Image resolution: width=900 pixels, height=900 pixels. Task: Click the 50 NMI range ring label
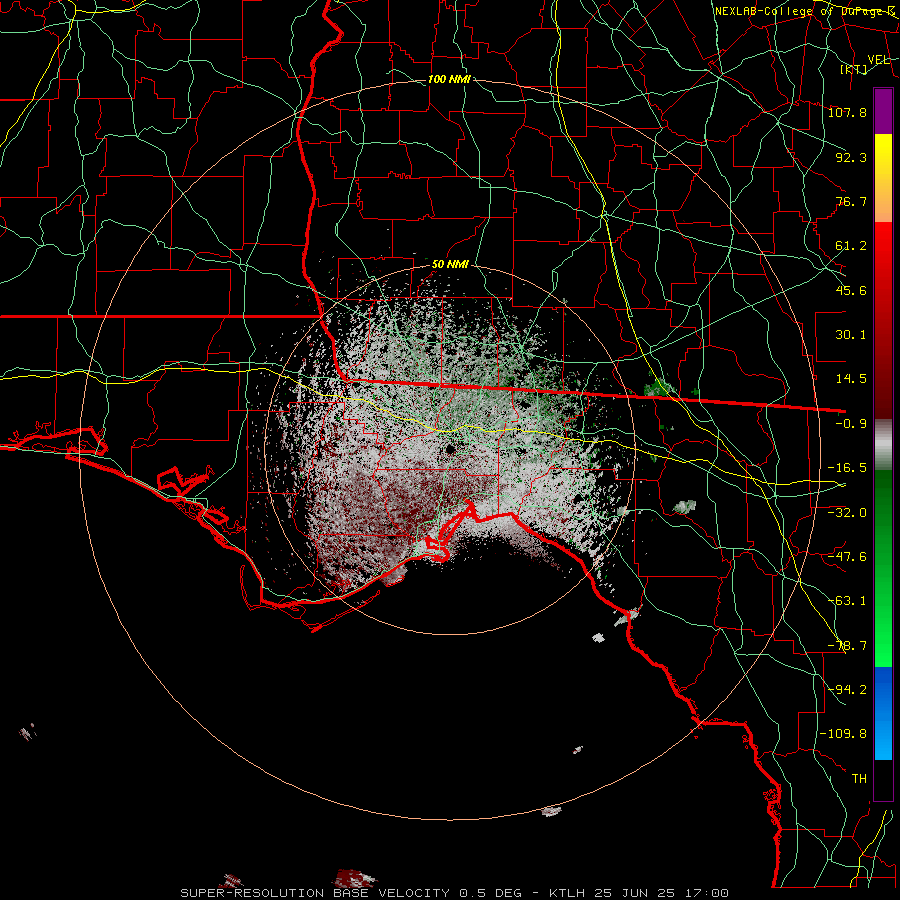(x=450, y=265)
